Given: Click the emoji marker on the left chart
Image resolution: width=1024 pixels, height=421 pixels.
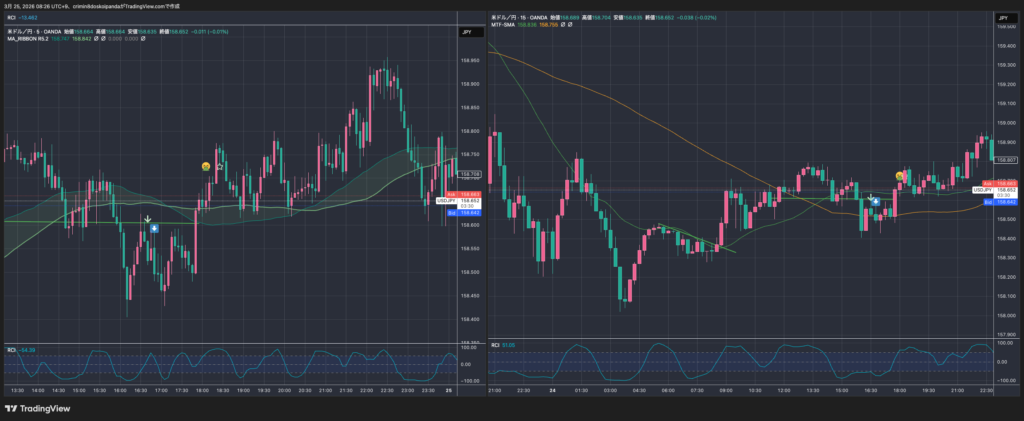Looking at the screenshot, I should click(x=206, y=166).
